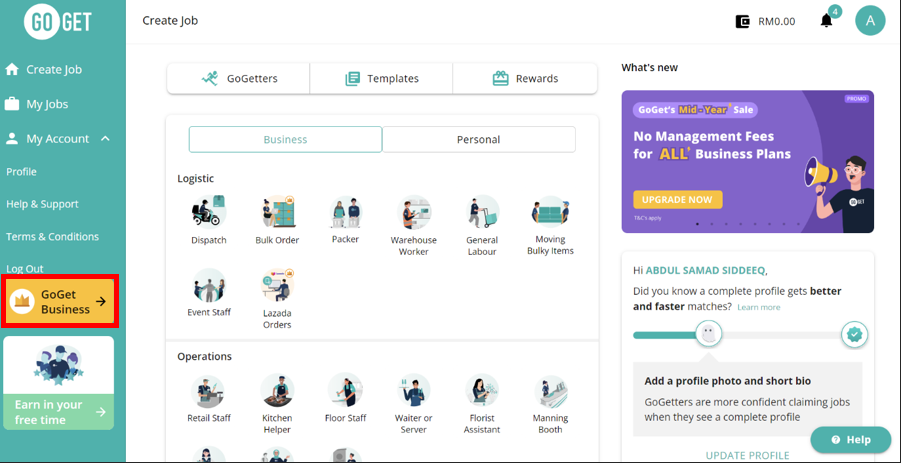Open the user avatar A
The width and height of the screenshot is (901, 463).
(x=870, y=21)
